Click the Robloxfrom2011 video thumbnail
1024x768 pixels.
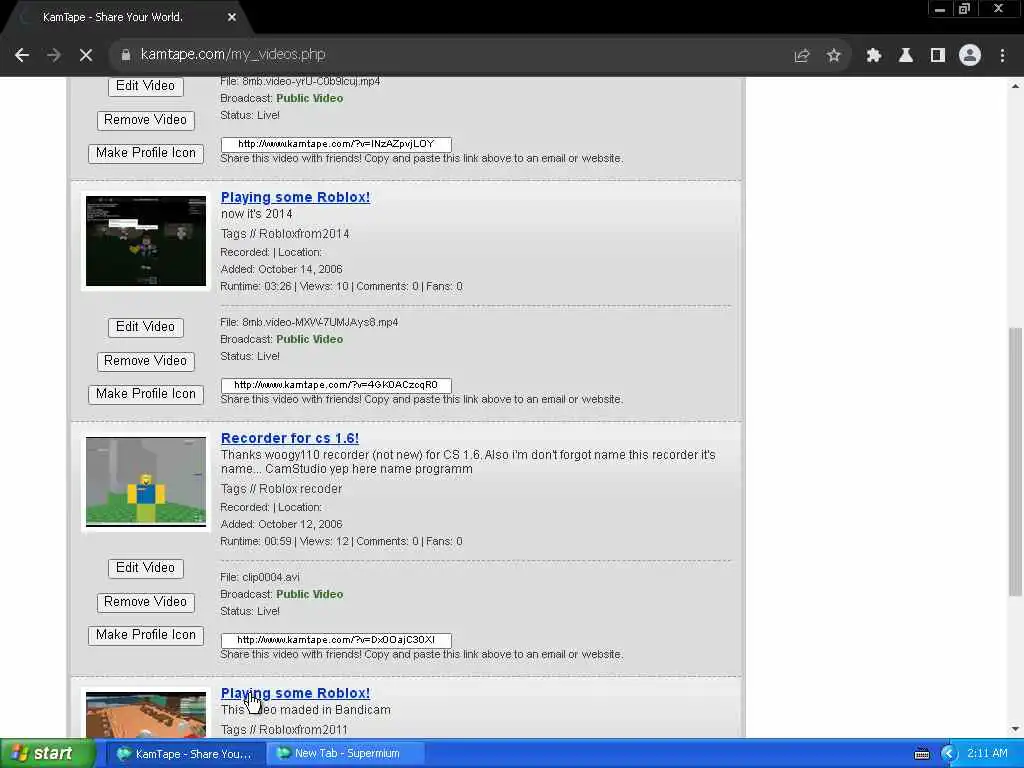(146, 714)
